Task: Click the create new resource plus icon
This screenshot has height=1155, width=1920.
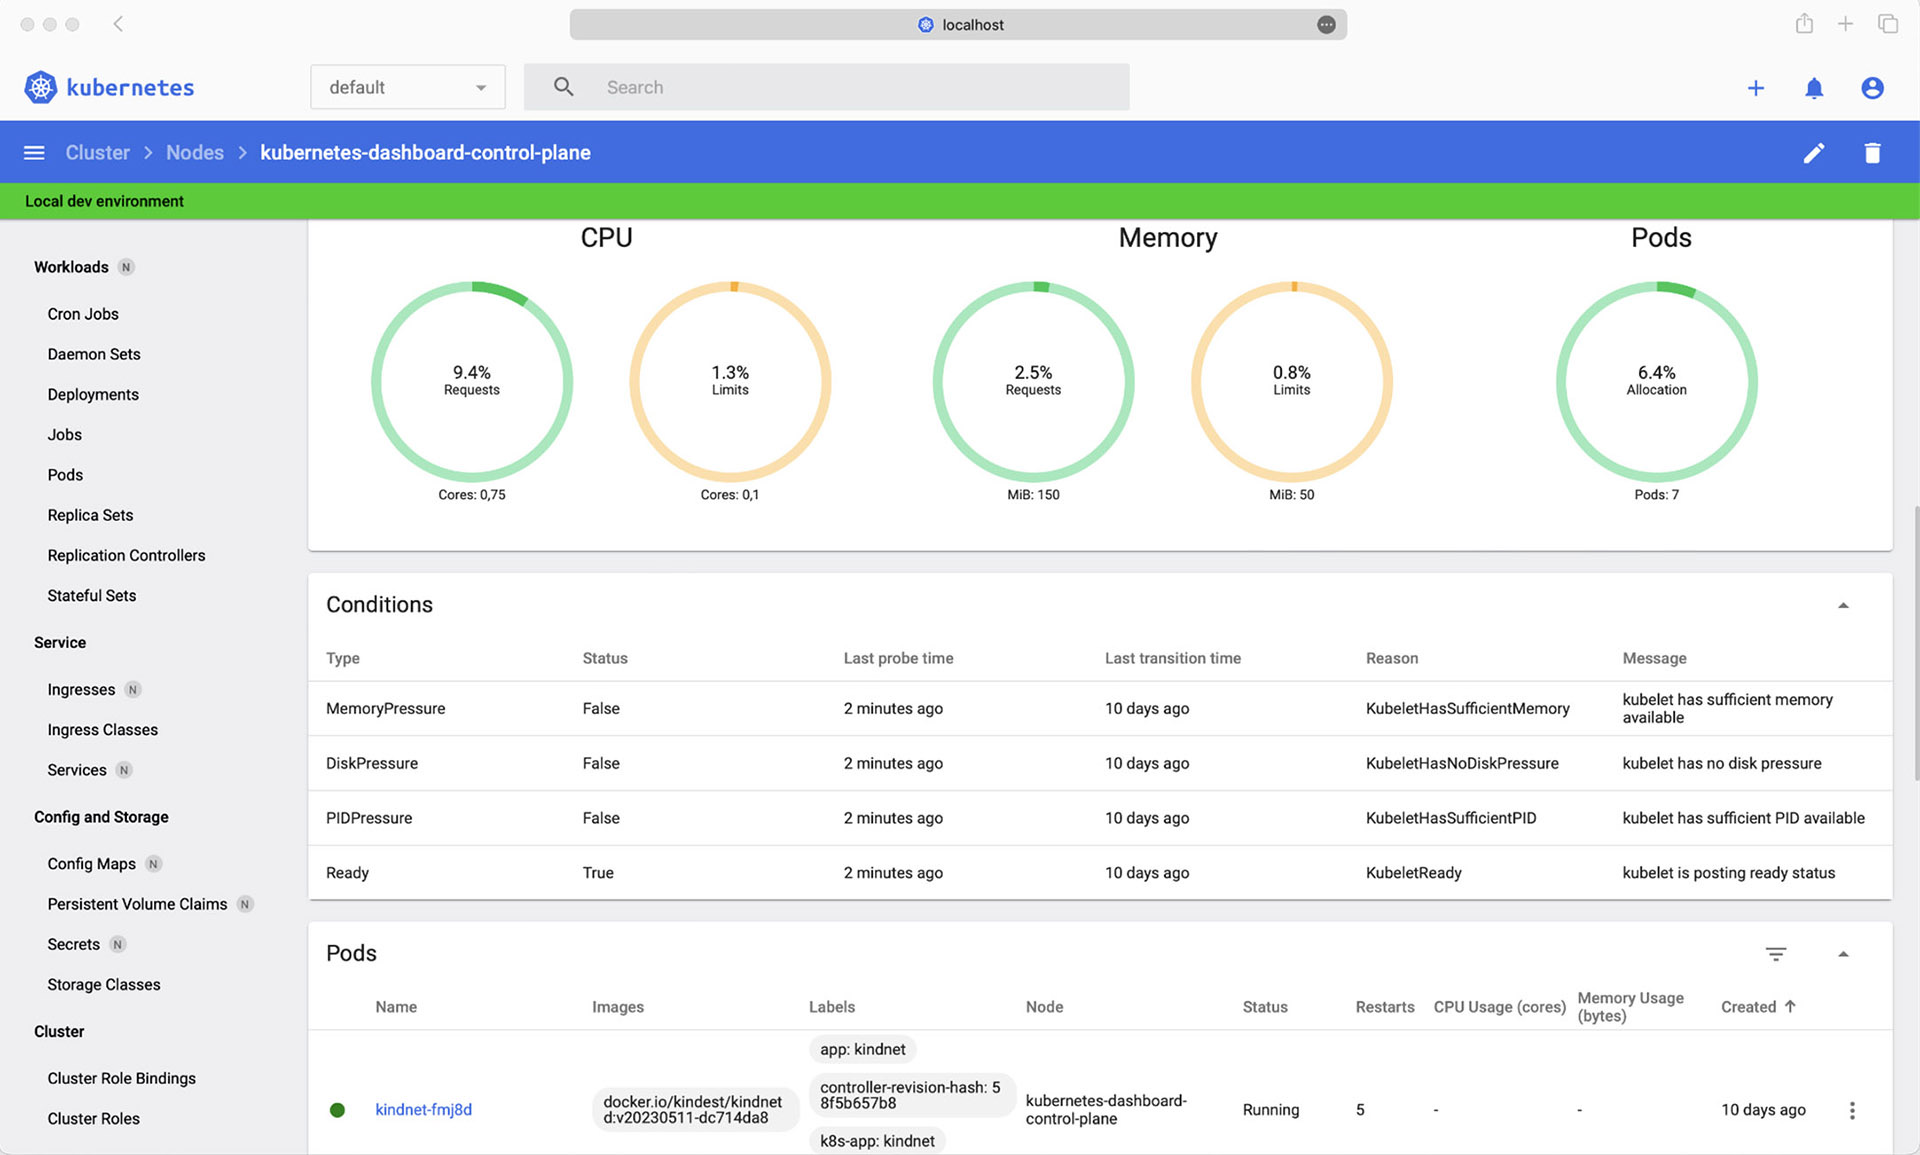Action: (x=1755, y=88)
